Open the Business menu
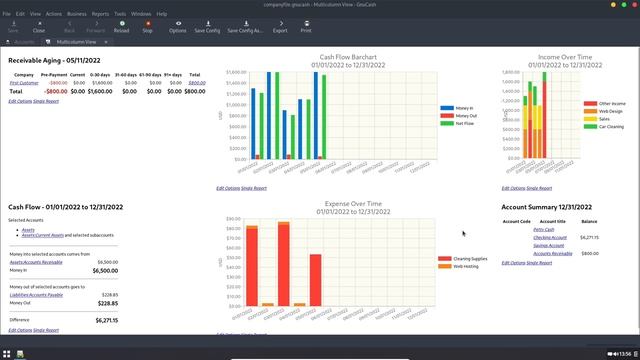Viewport: 640px width, 360px height. [77, 14]
